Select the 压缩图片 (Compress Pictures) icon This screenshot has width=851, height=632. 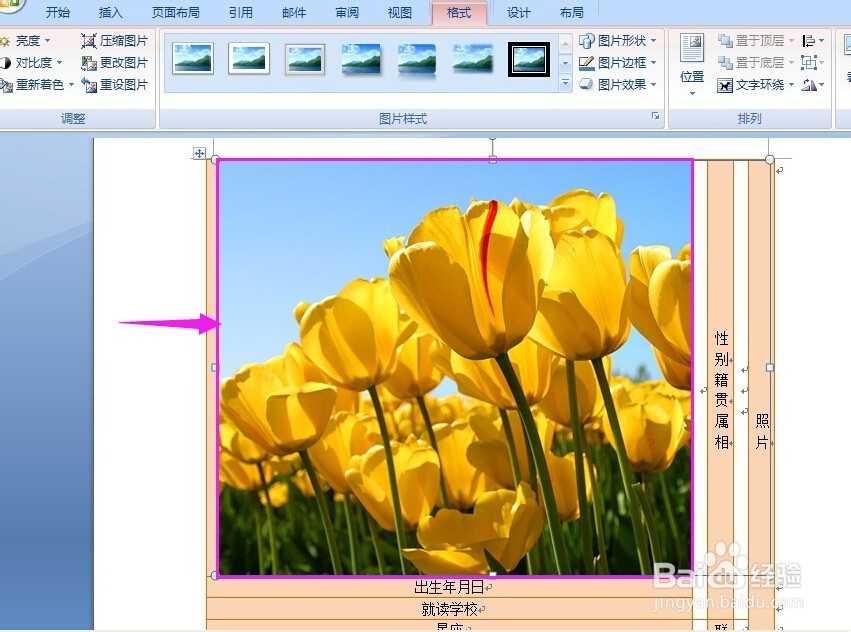coord(114,39)
